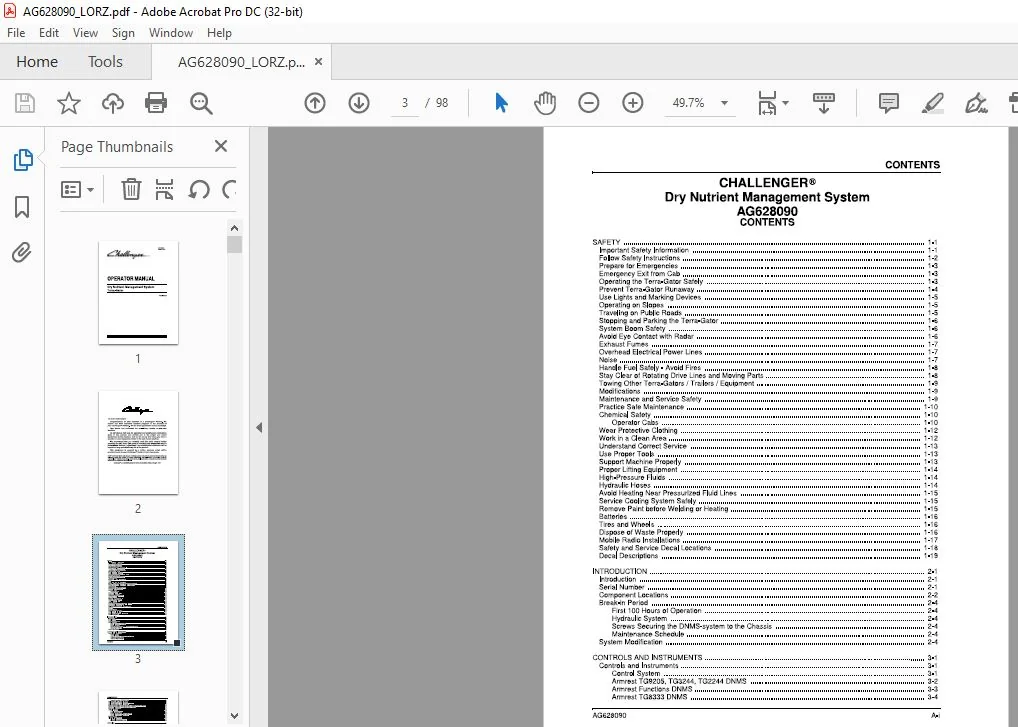Rotate the page counterclockwise

point(199,190)
